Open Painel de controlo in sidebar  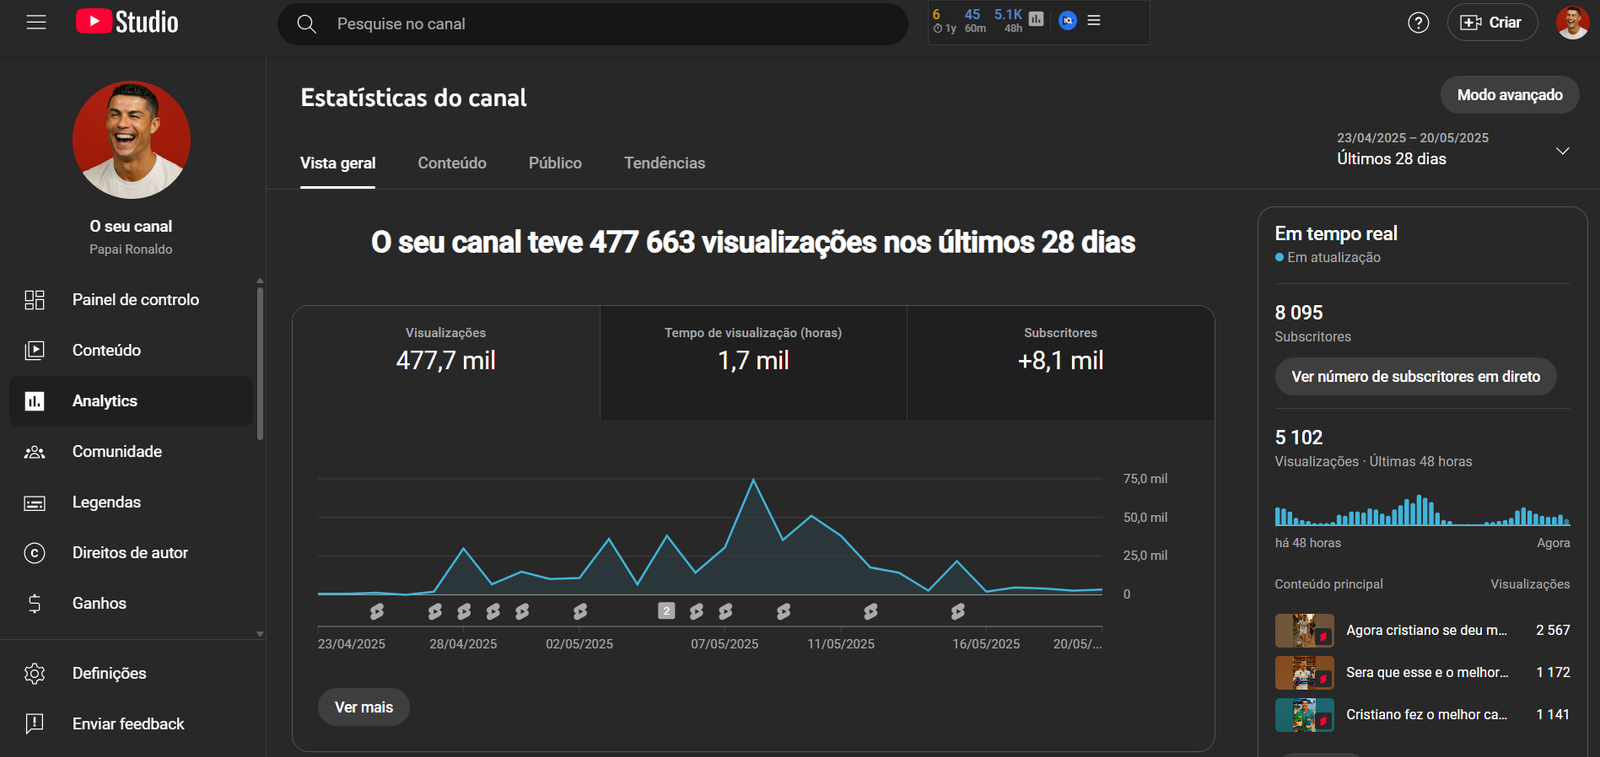click(x=131, y=299)
